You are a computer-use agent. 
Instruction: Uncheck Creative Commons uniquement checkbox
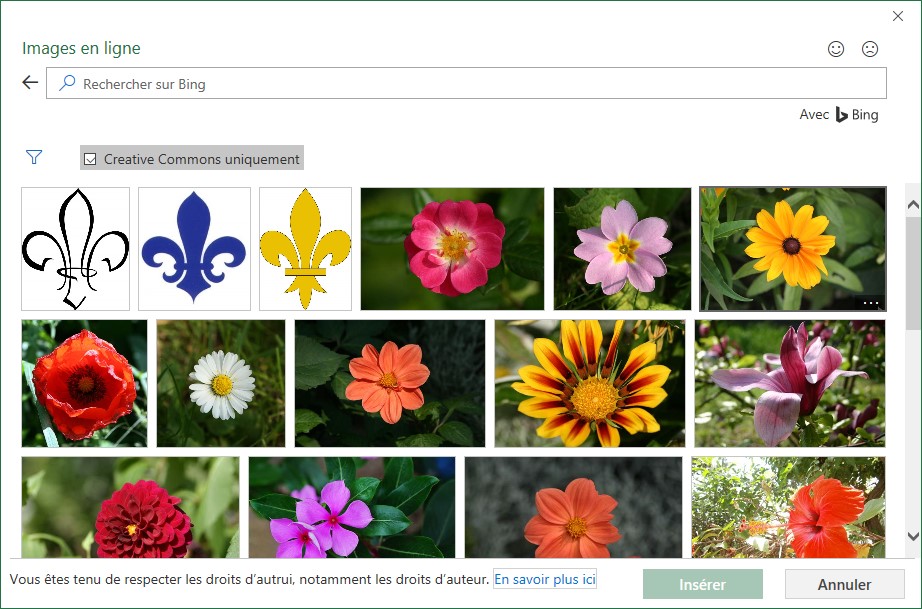click(90, 159)
